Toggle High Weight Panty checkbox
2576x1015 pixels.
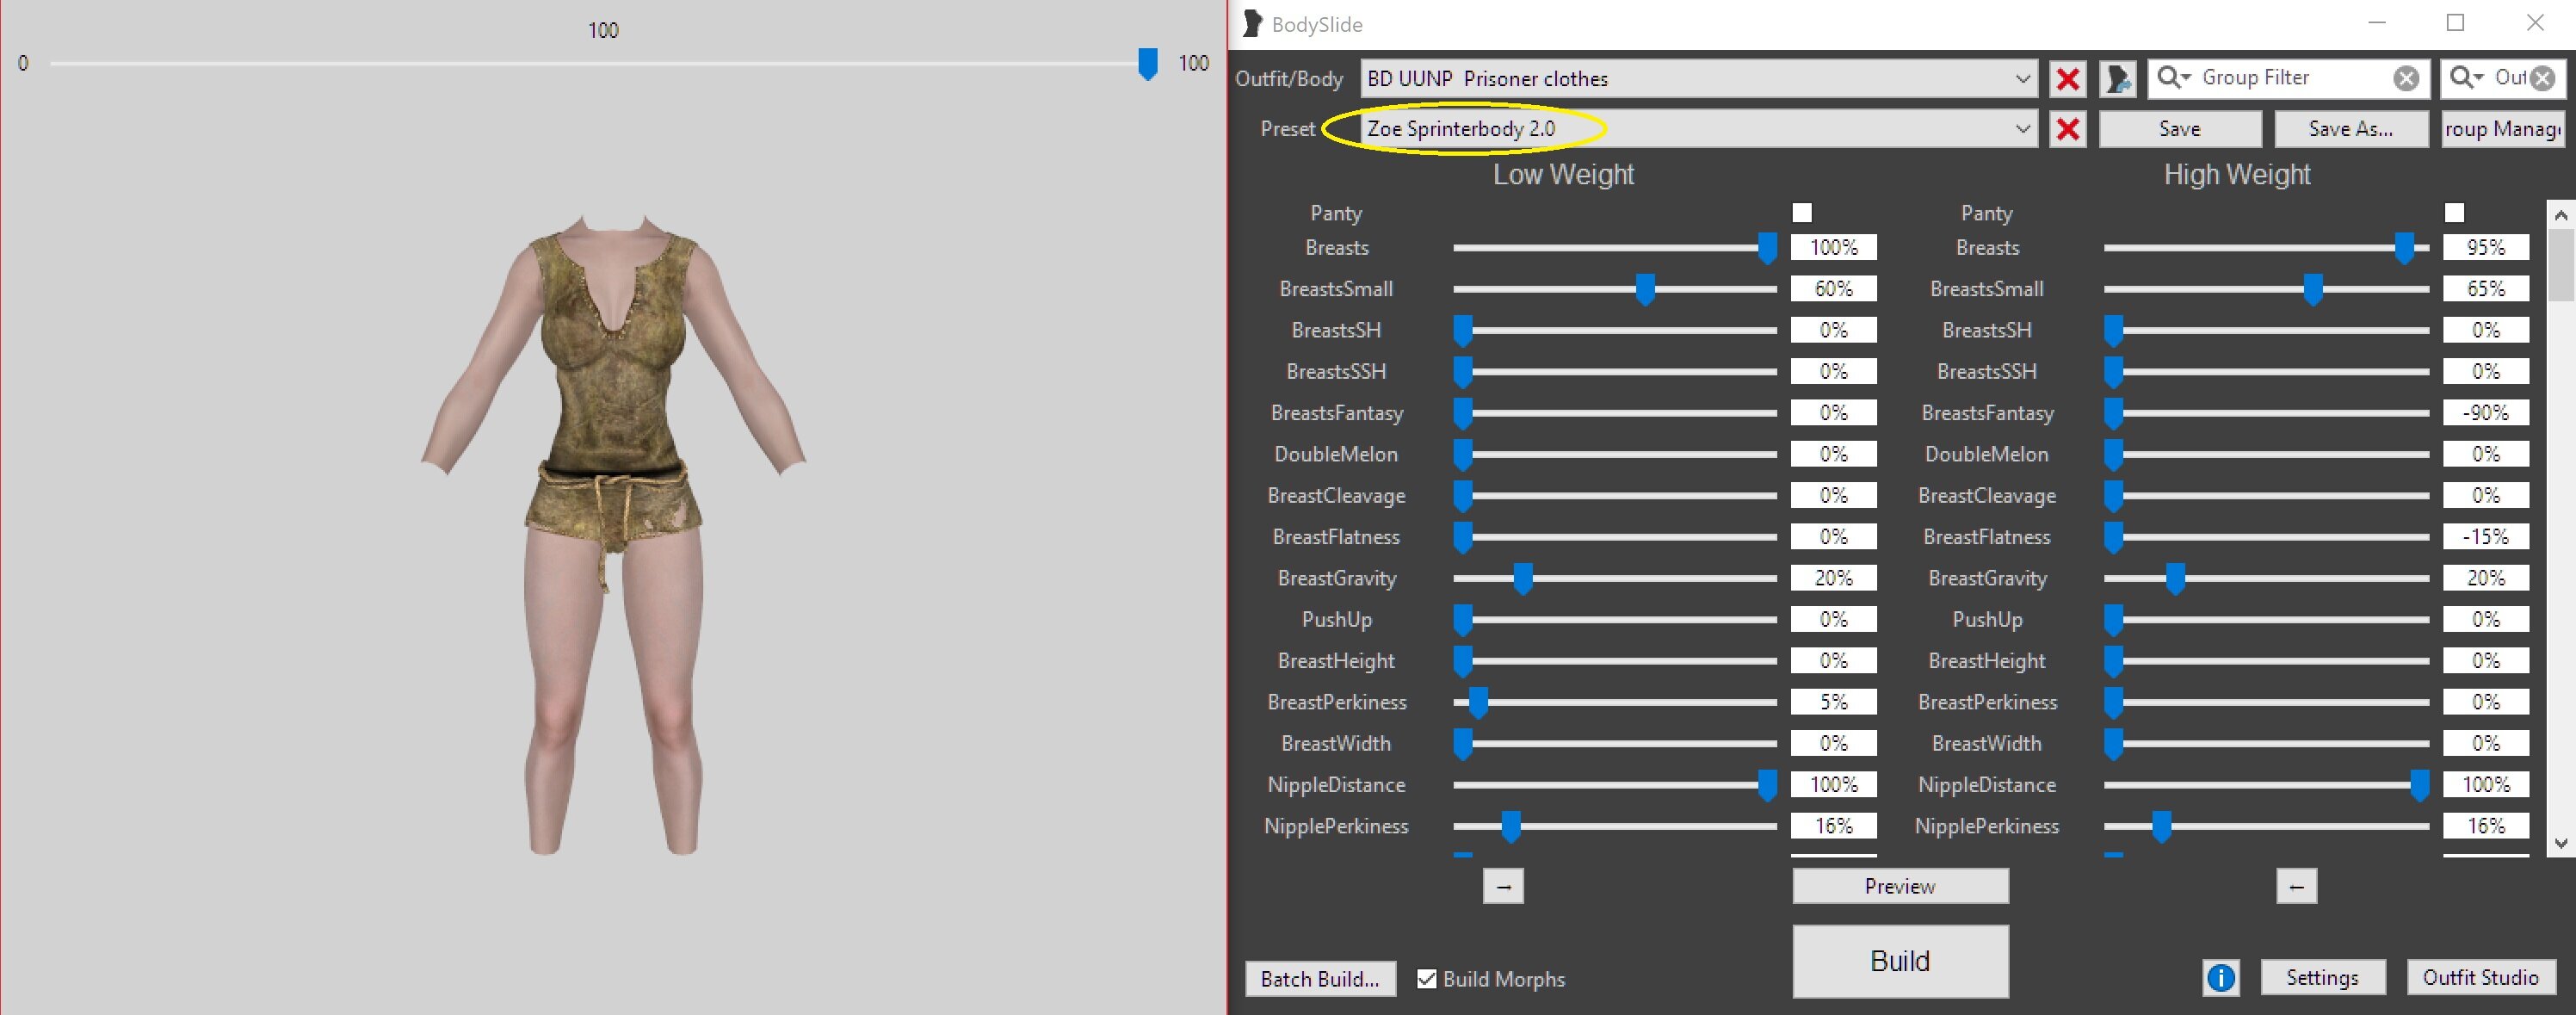(x=2454, y=212)
